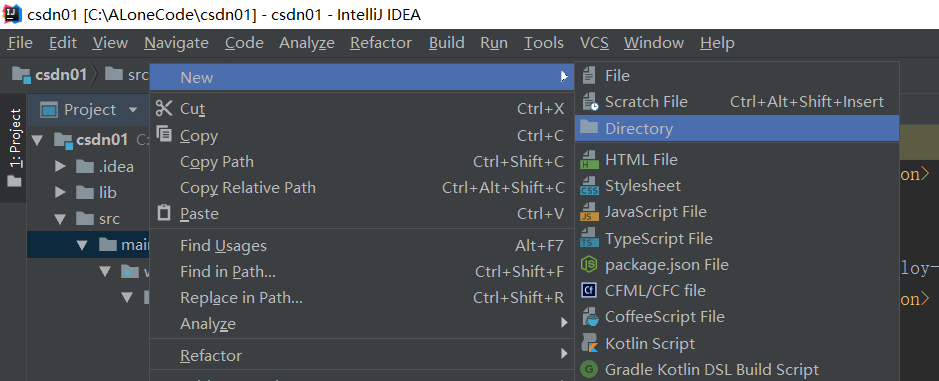
Task: Select the lib folder in tree
Action: click(x=97, y=193)
